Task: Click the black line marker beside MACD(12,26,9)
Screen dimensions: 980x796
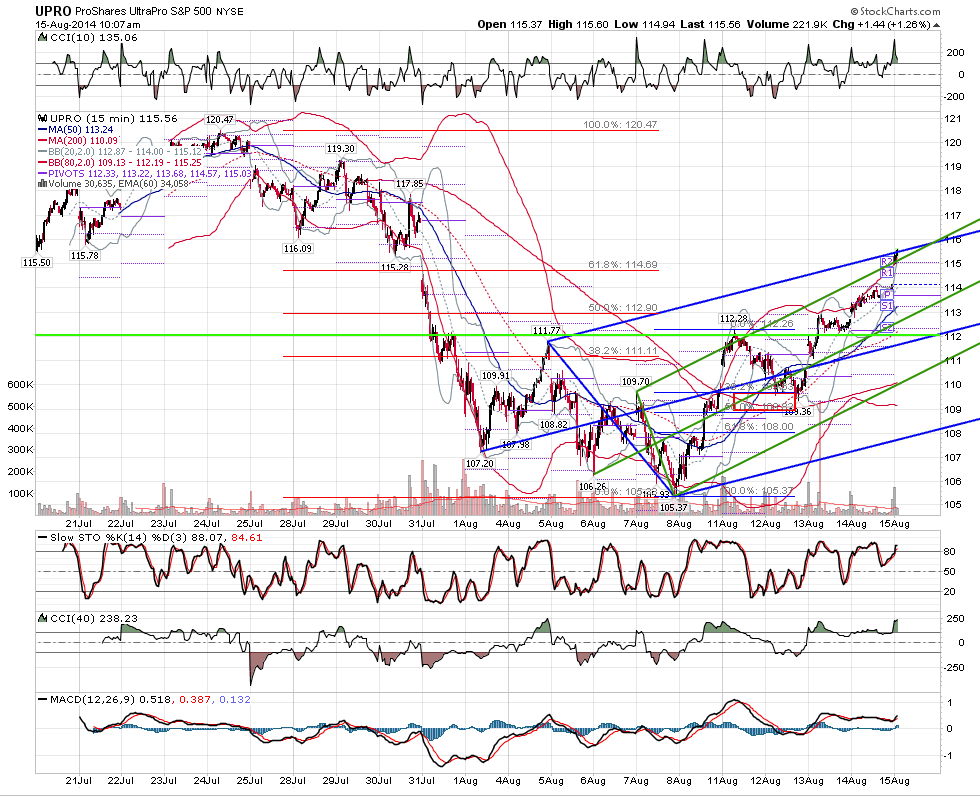Action: point(42,700)
